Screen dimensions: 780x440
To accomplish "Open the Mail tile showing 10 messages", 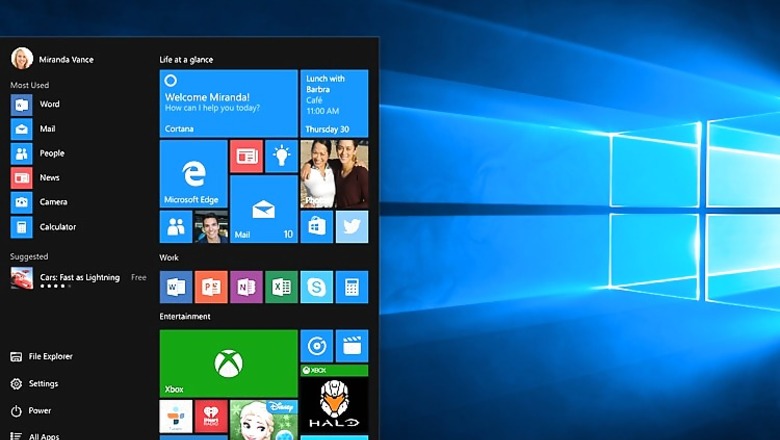I will (264, 209).
